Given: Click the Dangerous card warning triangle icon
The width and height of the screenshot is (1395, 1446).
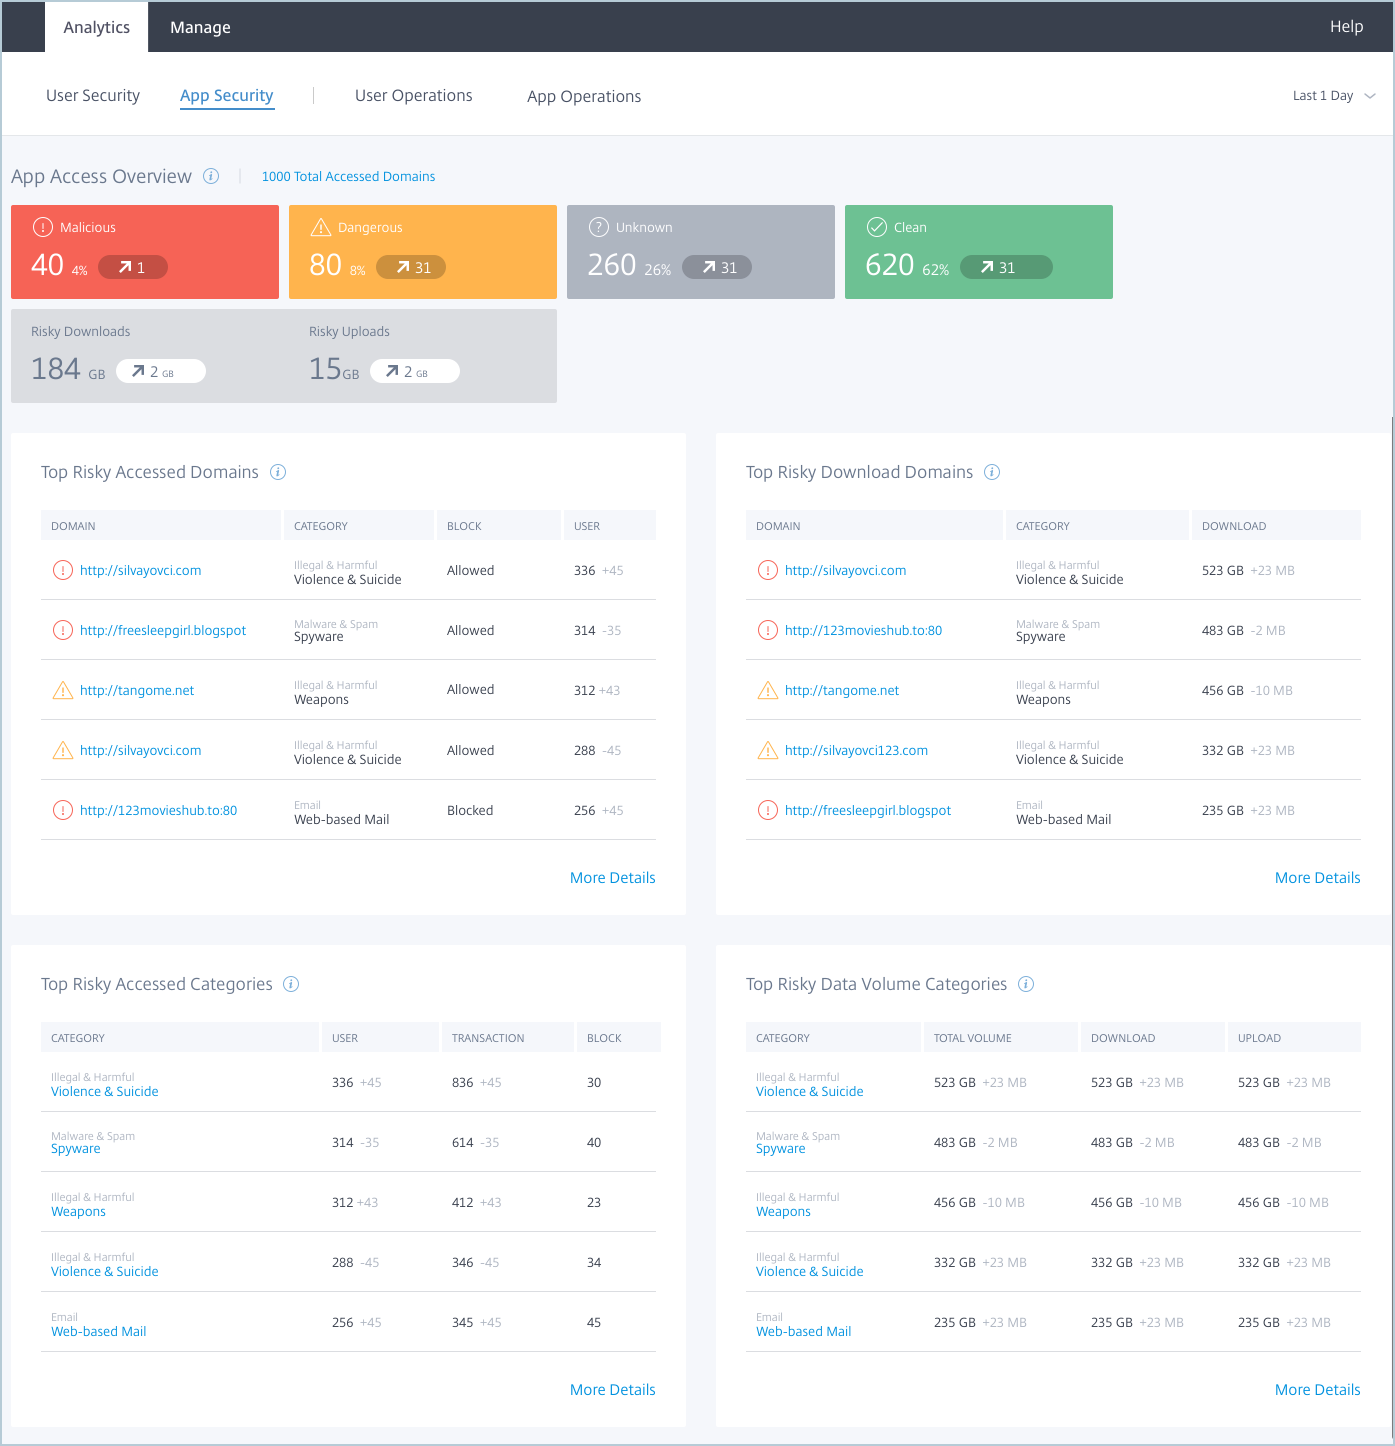Looking at the screenshot, I should click(x=321, y=227).
